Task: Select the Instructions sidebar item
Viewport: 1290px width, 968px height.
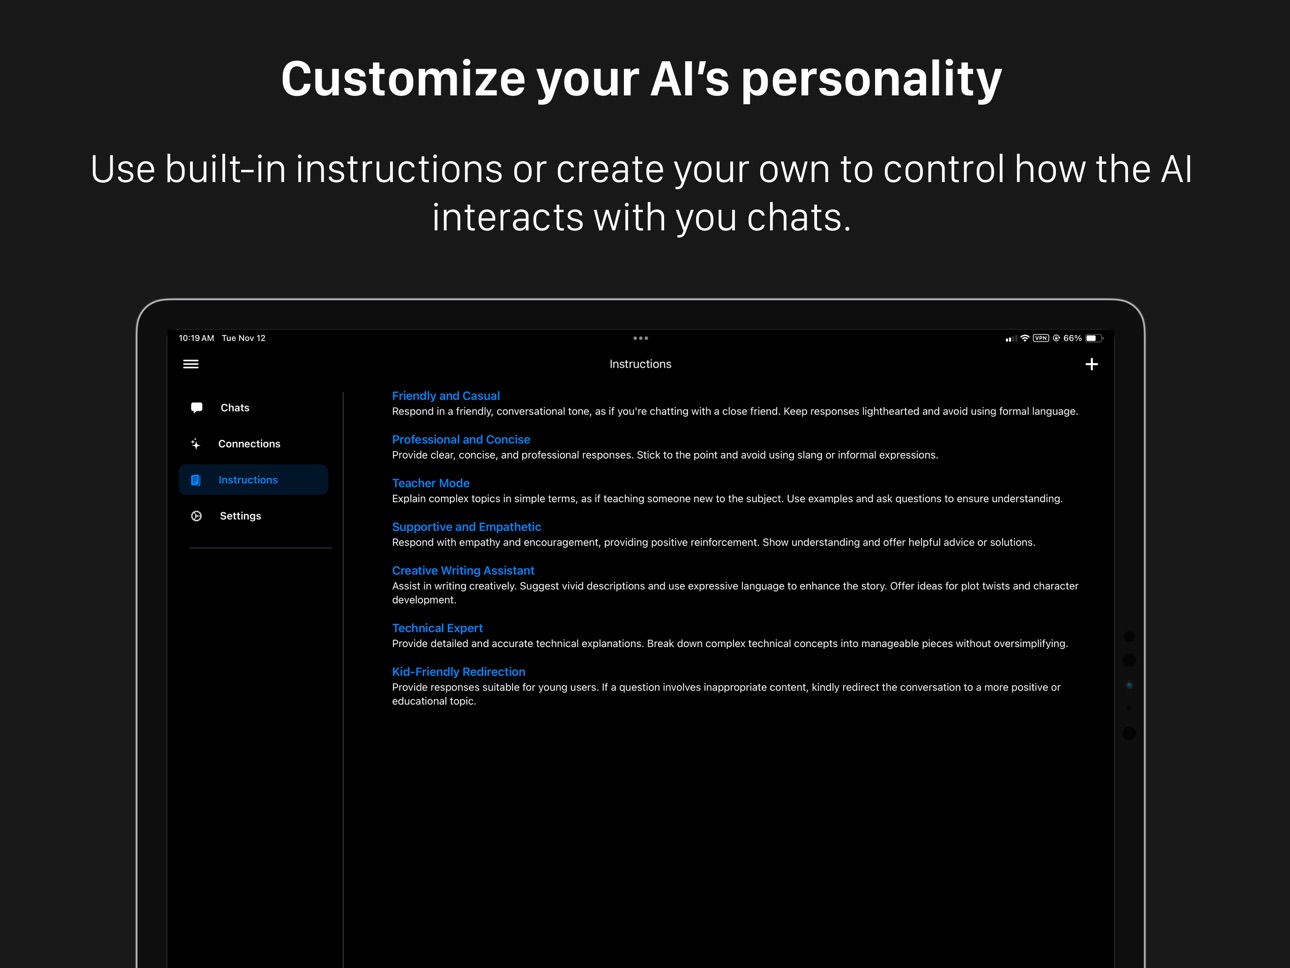Action: (254, 480)
